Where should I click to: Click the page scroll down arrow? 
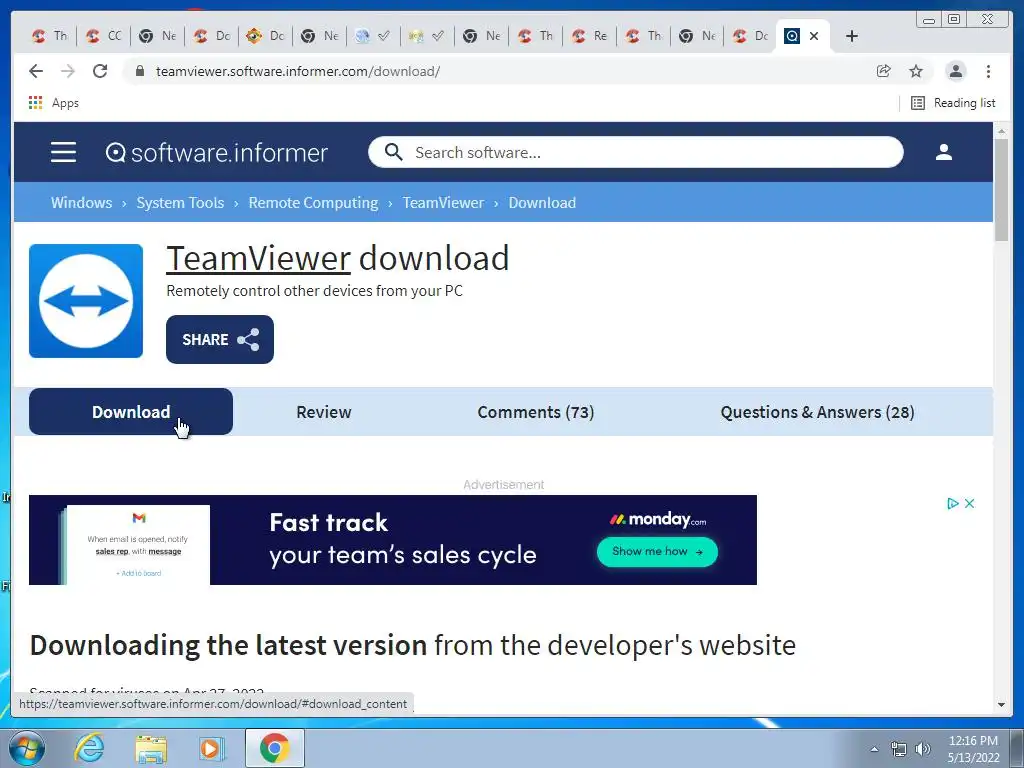(1001, 705)
